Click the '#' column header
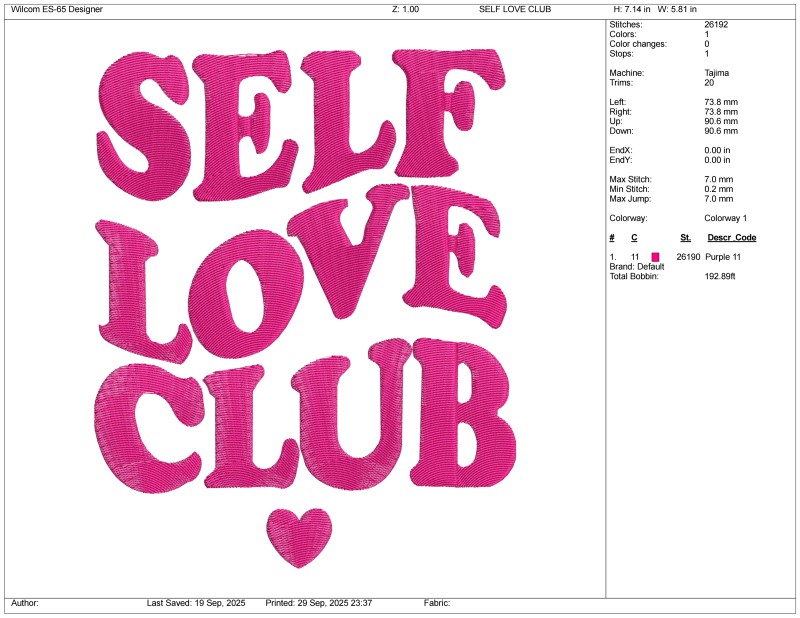The height and width of the screenshot is (618, 800). (612, 238)
